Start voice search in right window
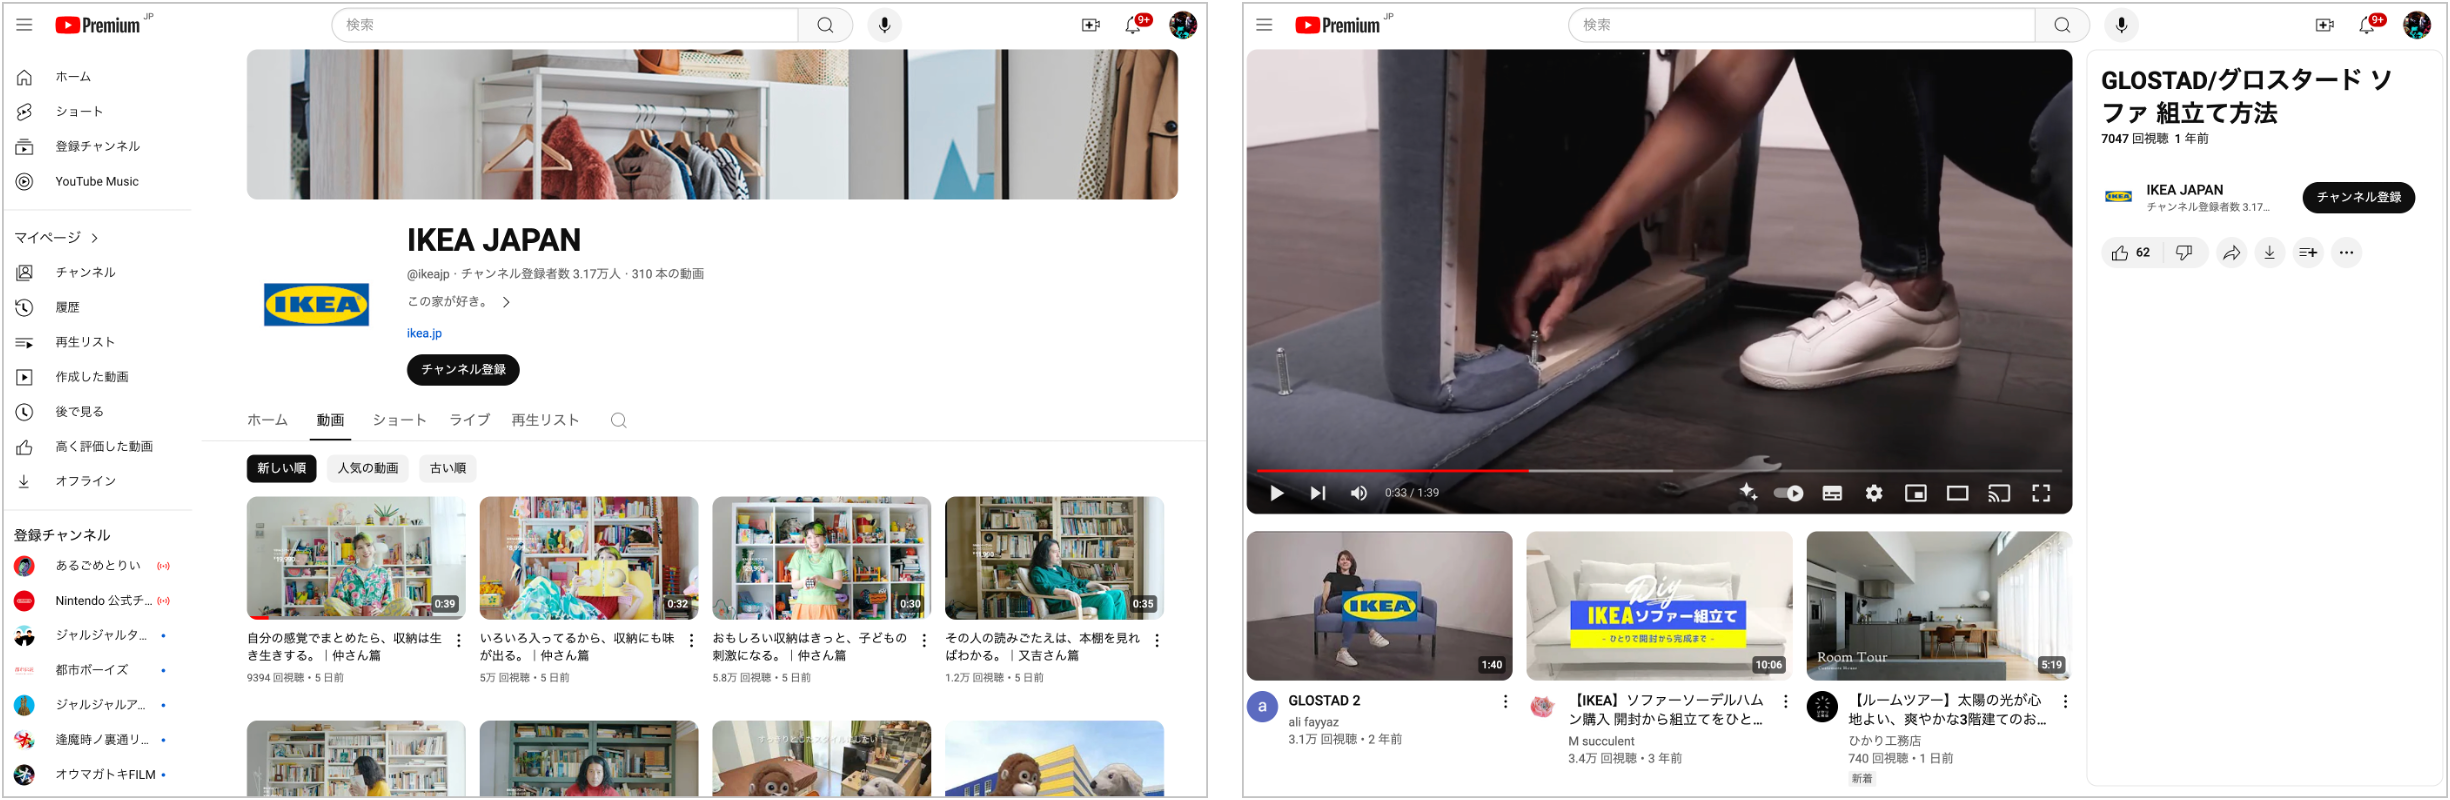The width and height of the screenshot is (2450, 800). (x=2121, y=25)
